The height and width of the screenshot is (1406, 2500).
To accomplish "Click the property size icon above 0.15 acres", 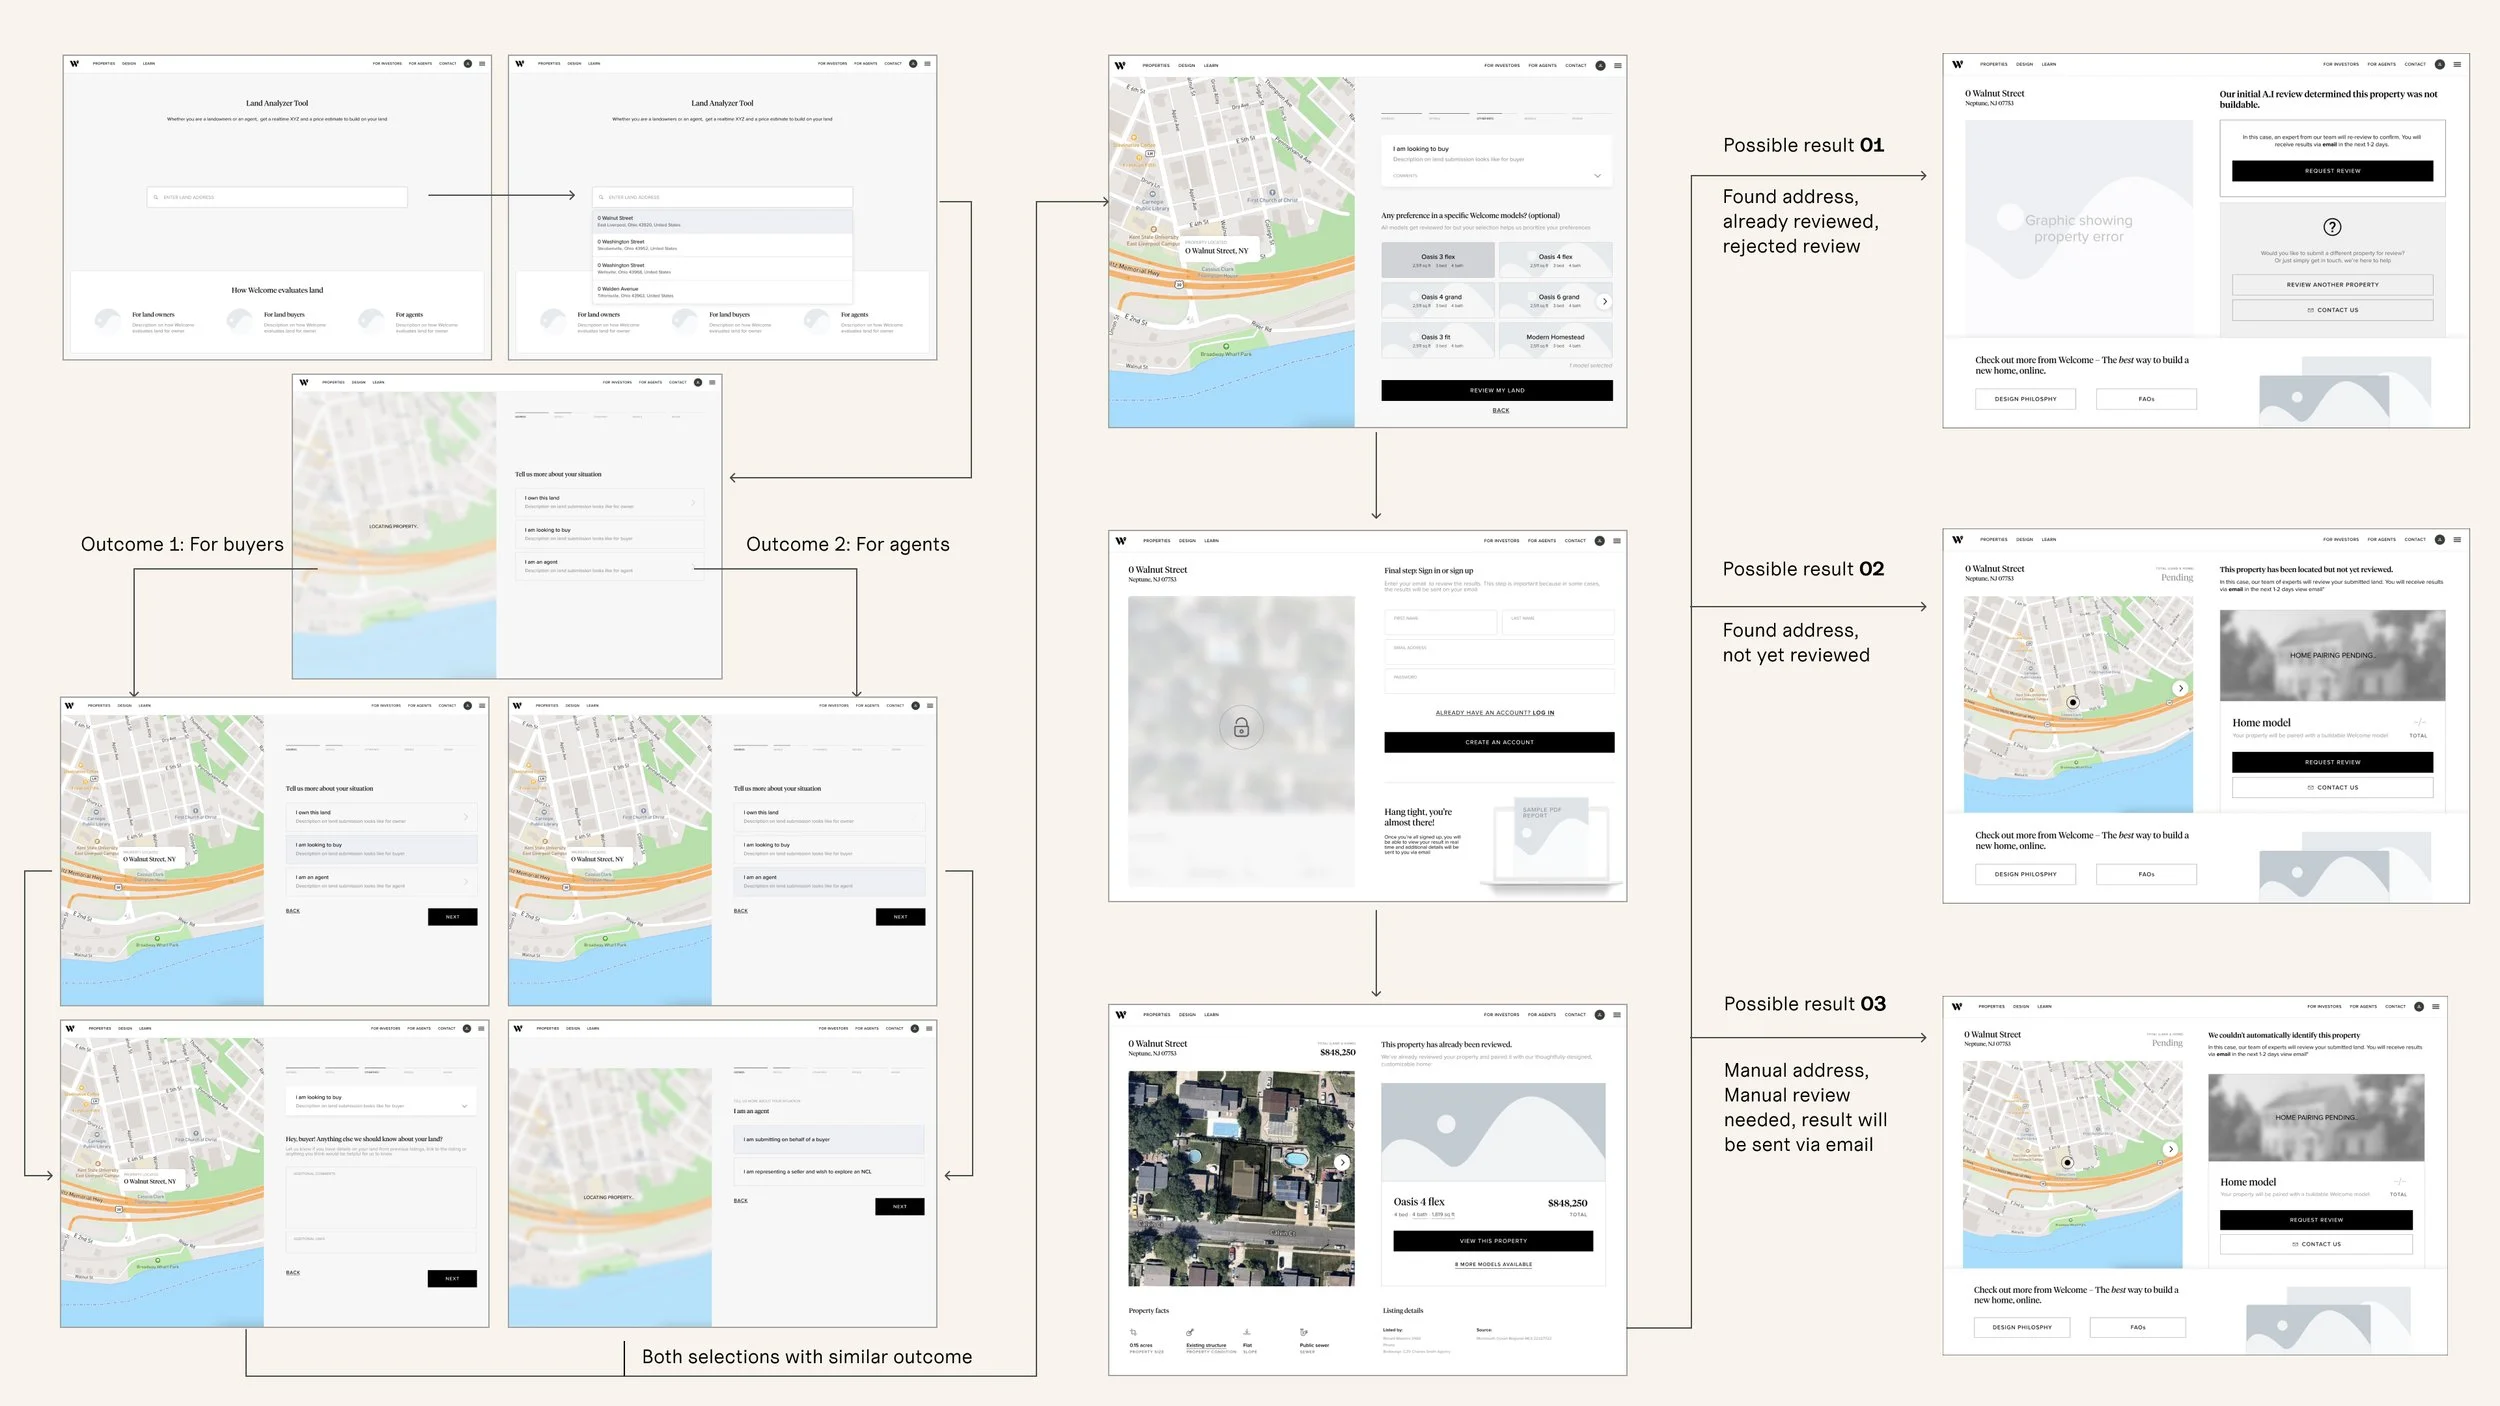I will 1133,1332.
